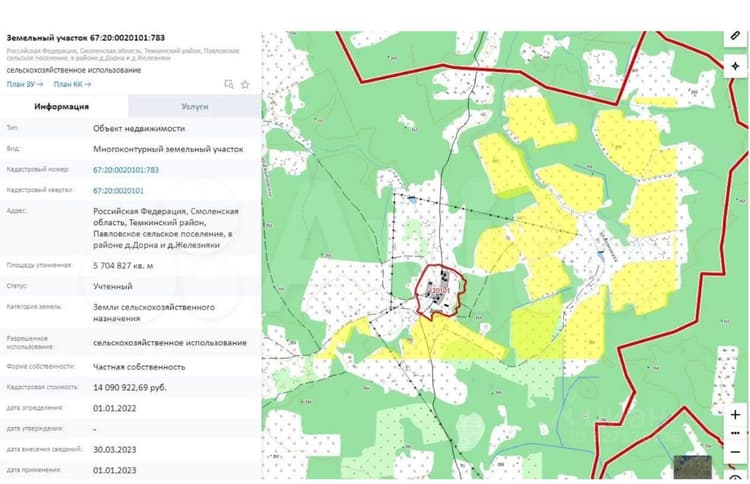The height and width of the screenshot is (484, 750).
Task: Select the heading Земельный участок 67:20:0020101:783
Action: click(86, 38)
